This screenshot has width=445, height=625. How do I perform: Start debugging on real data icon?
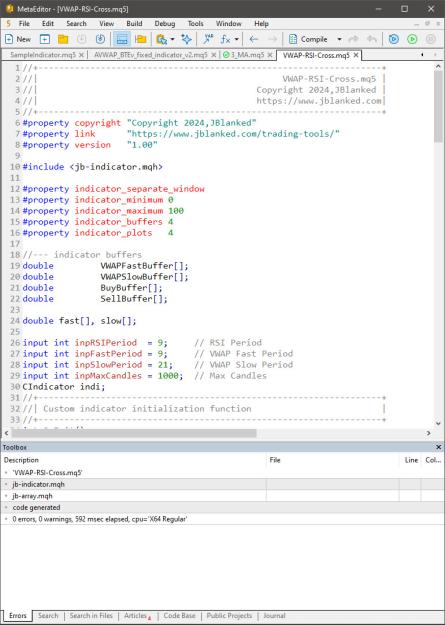394,39
